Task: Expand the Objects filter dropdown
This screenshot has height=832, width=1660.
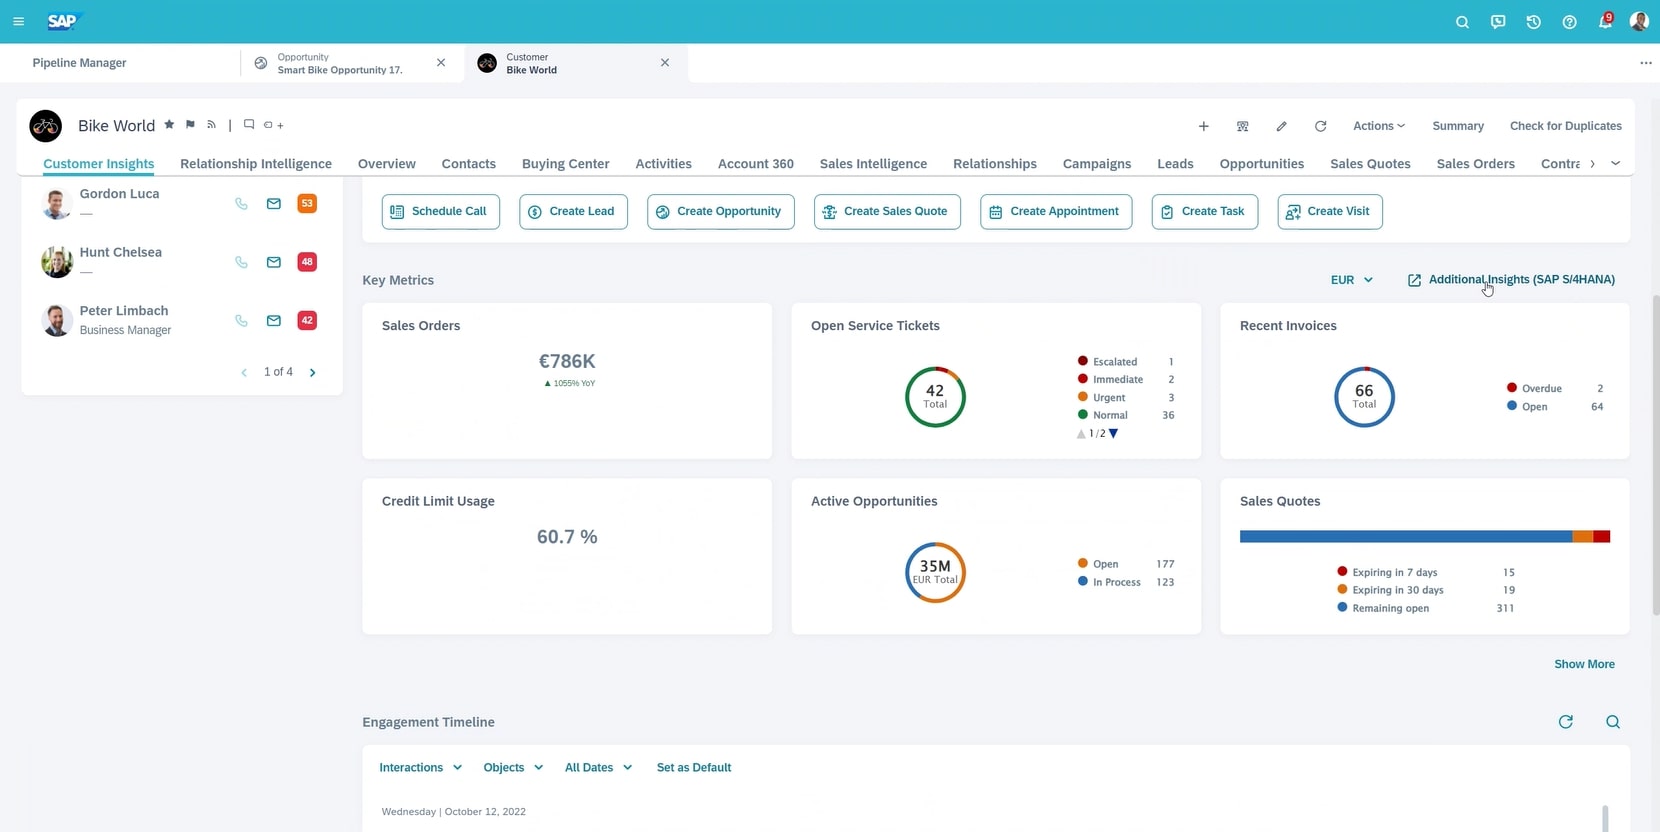Action: pos(513,768)
